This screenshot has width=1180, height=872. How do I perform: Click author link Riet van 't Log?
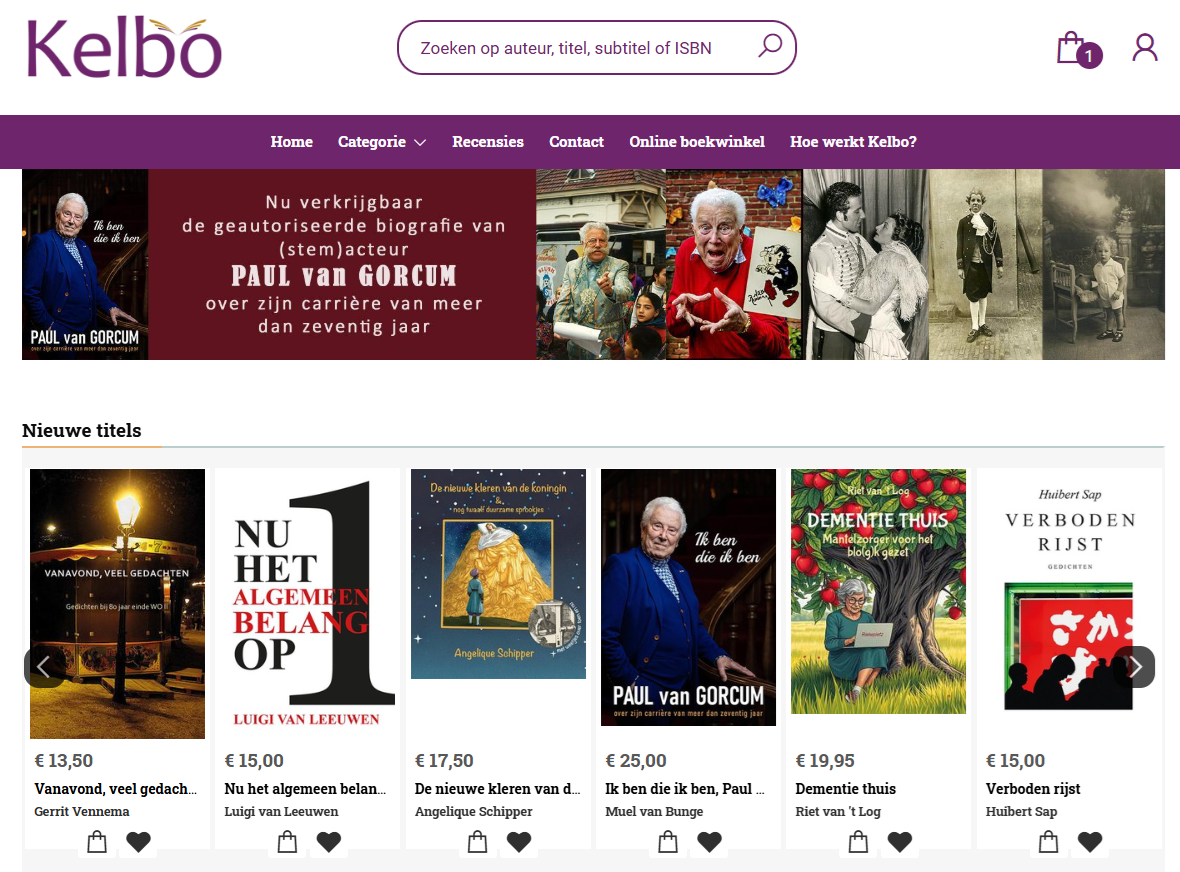838,811
